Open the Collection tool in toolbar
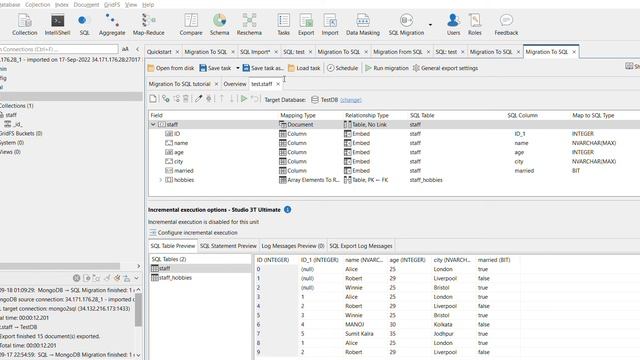This screenshot has width=640, height=360. point(24,24)
